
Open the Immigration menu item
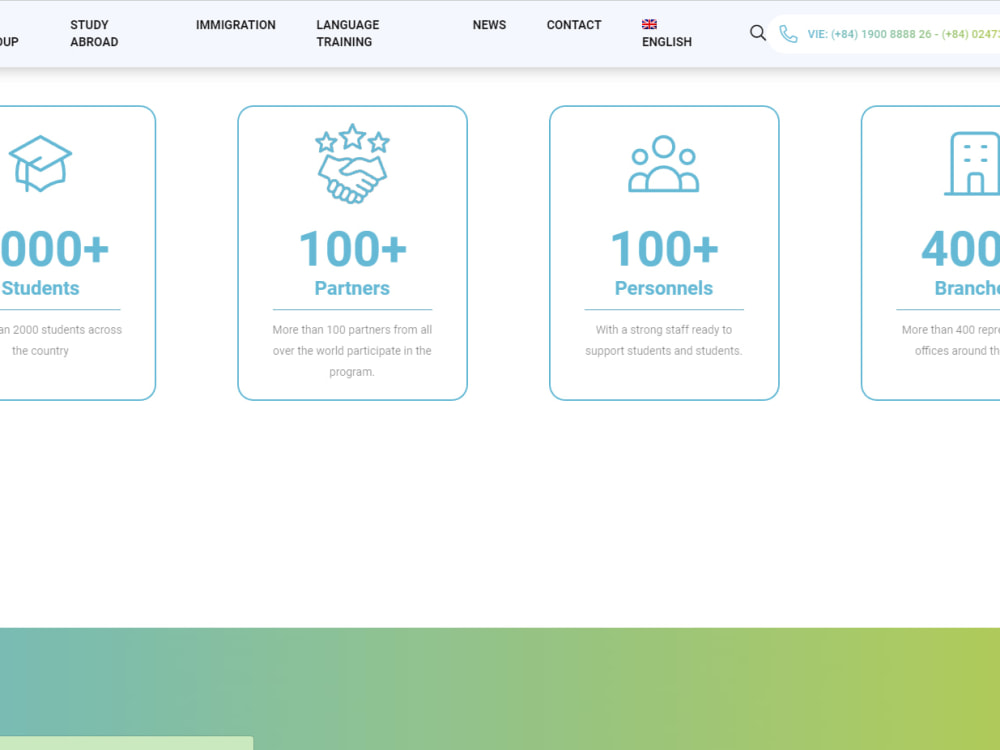click(x=235, y=25)
